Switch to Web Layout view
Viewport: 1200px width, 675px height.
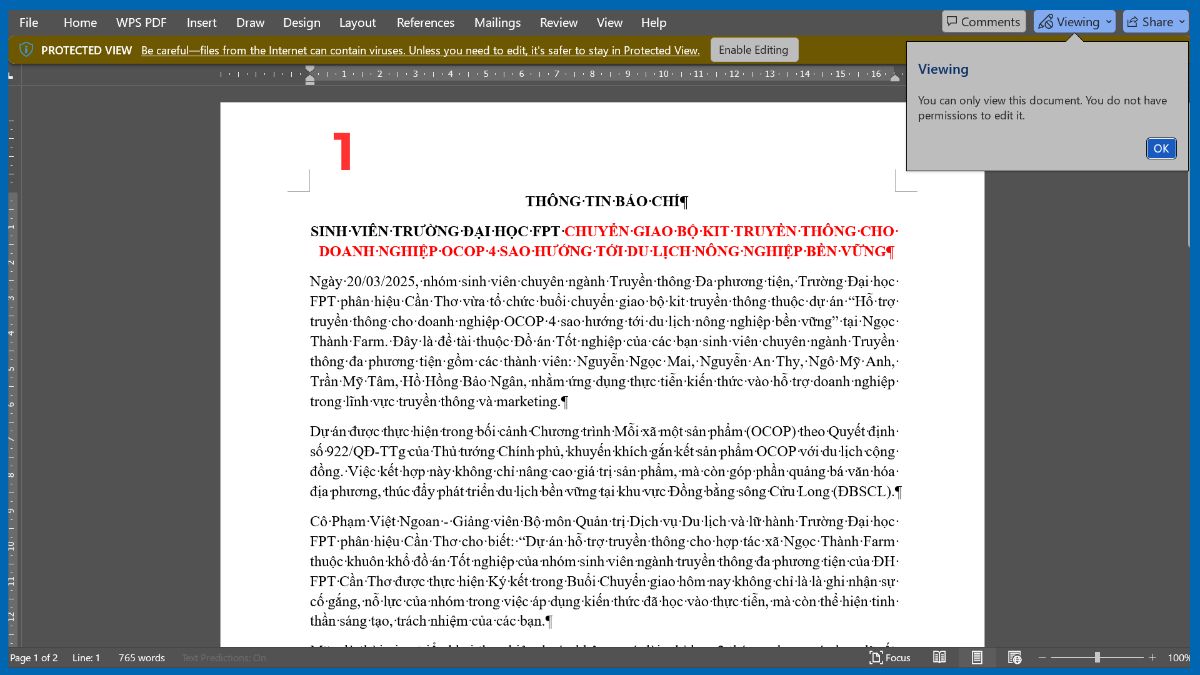pyautogui.click(x=1013, y=657)
